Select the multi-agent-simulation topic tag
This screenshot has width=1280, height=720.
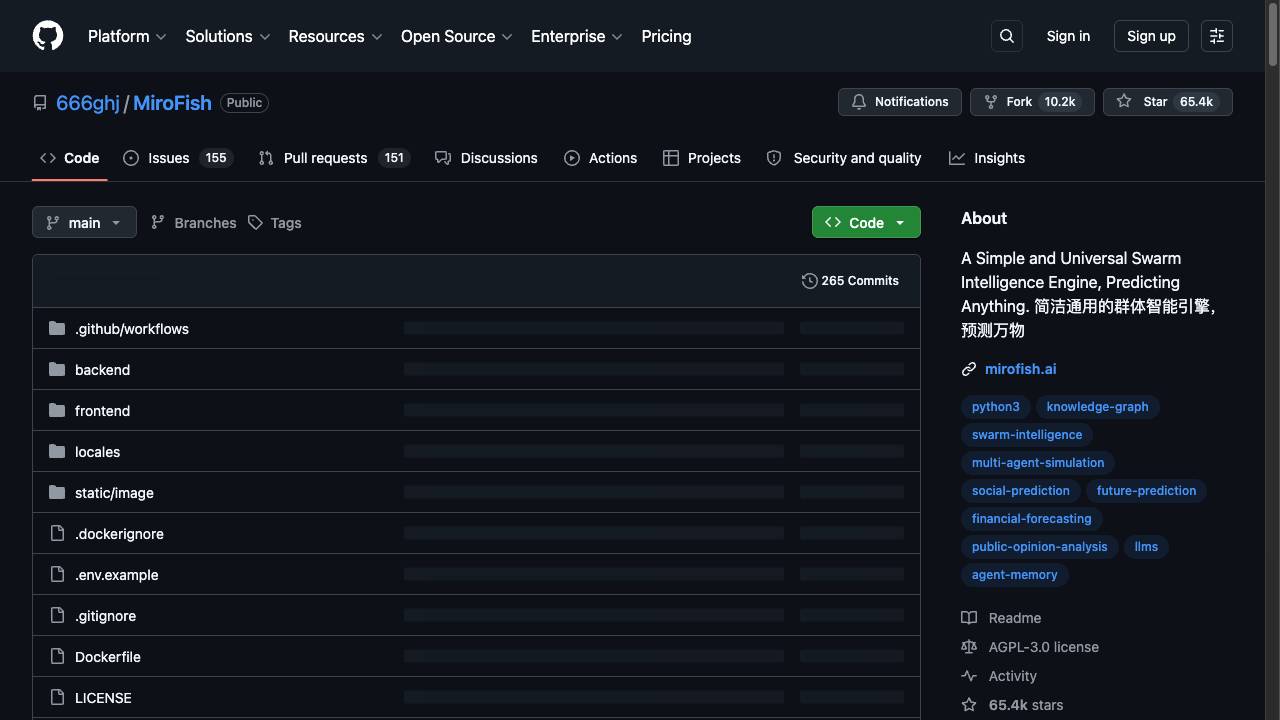[1038, 463]
